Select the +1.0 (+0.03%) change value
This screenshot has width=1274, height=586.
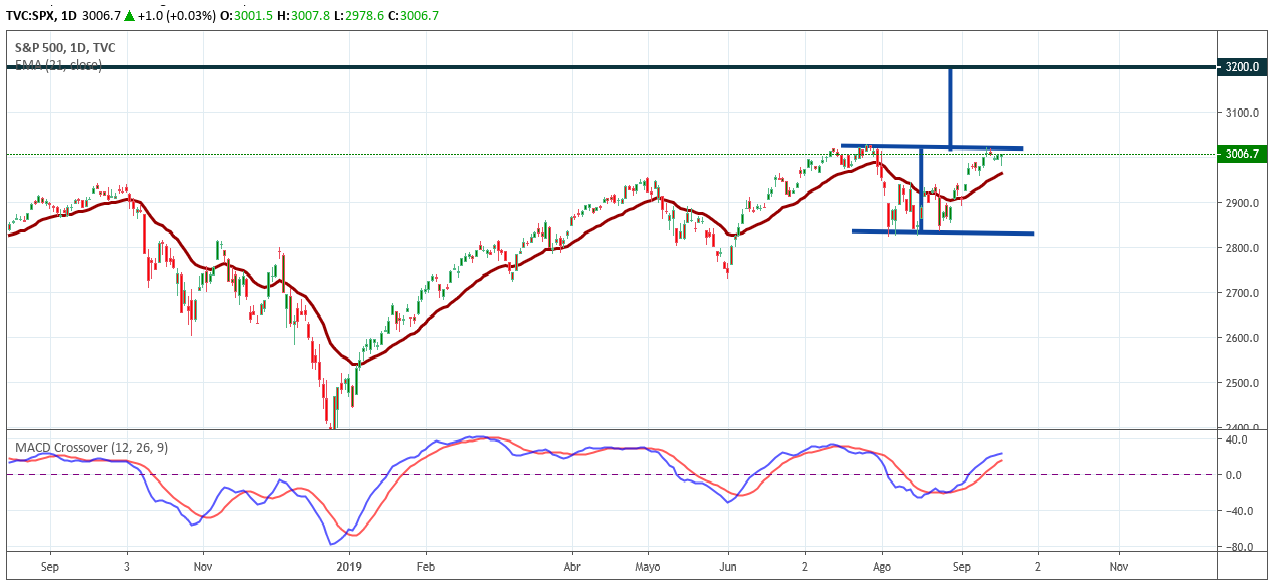coord(177,16)
